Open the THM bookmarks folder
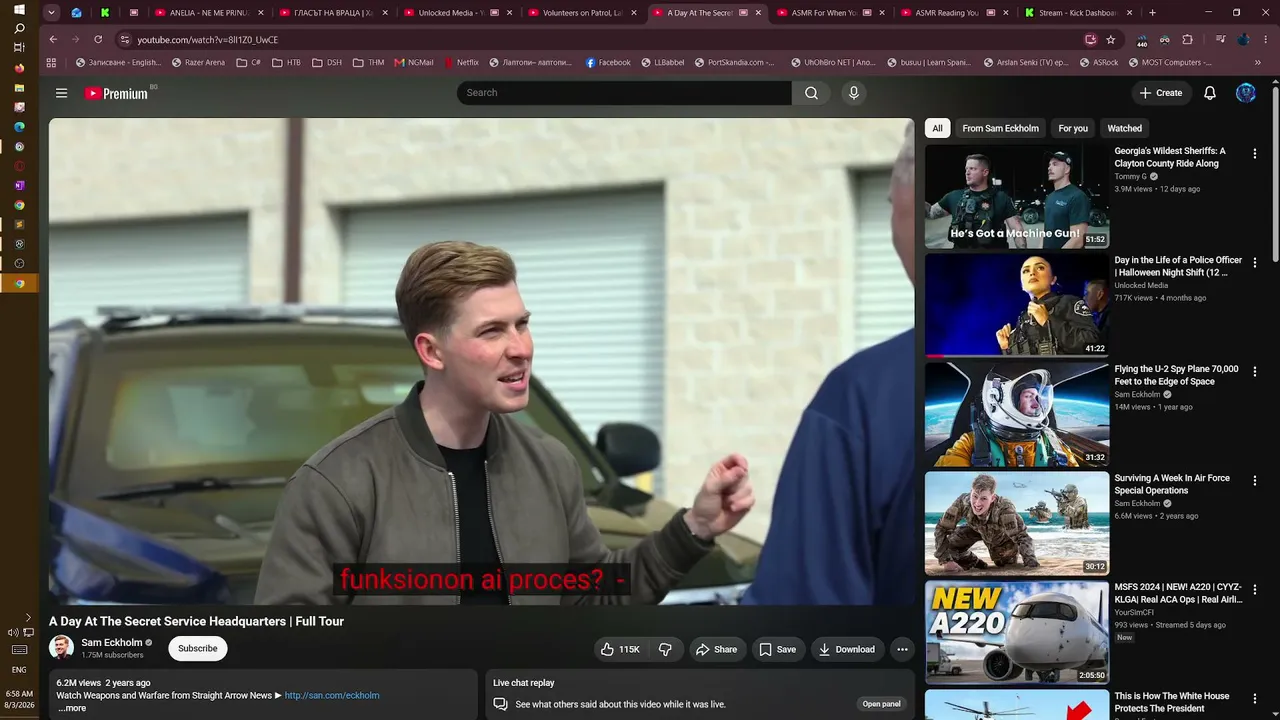The height and width of the screenshot is (720, 1280). tap(368, 62)
